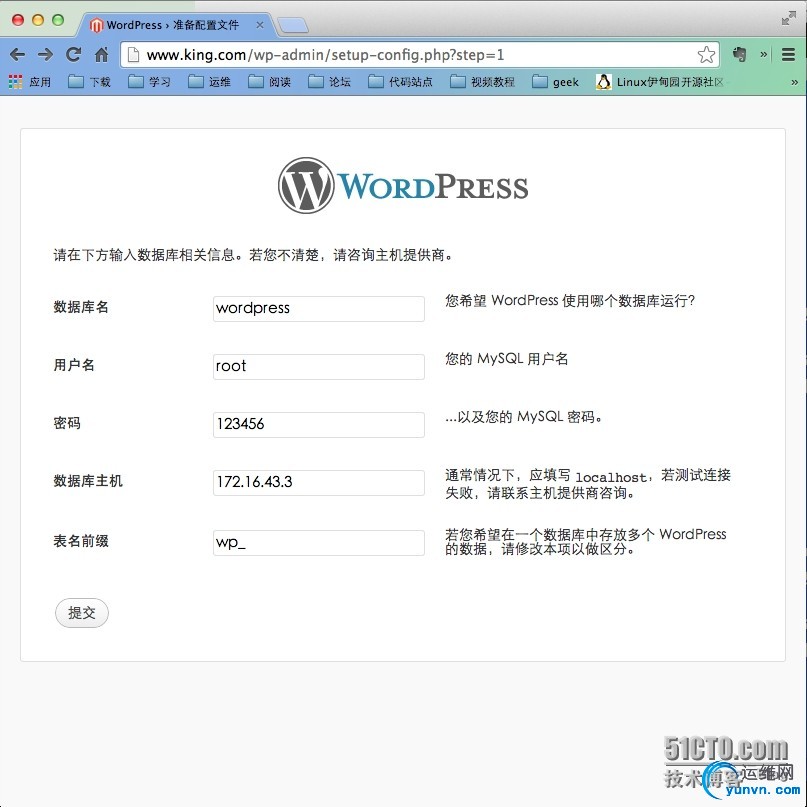Click the address bar URL field
This screenshot has width=807, height=807.
point(419,55)
